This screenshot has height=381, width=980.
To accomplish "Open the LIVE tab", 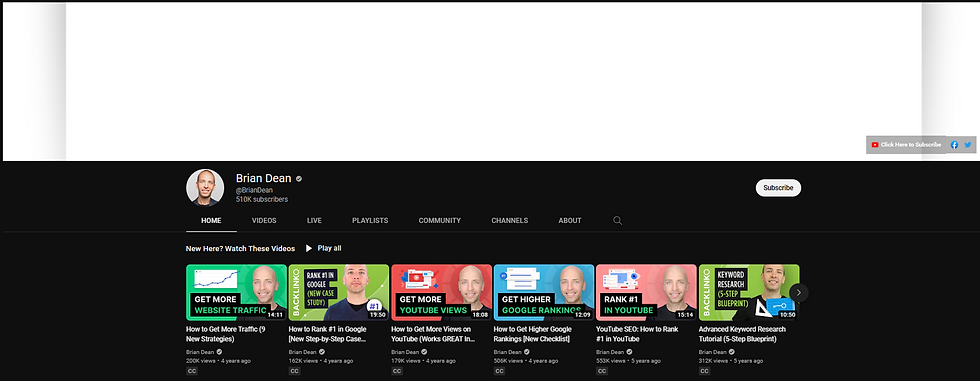I will pos(314,220).
